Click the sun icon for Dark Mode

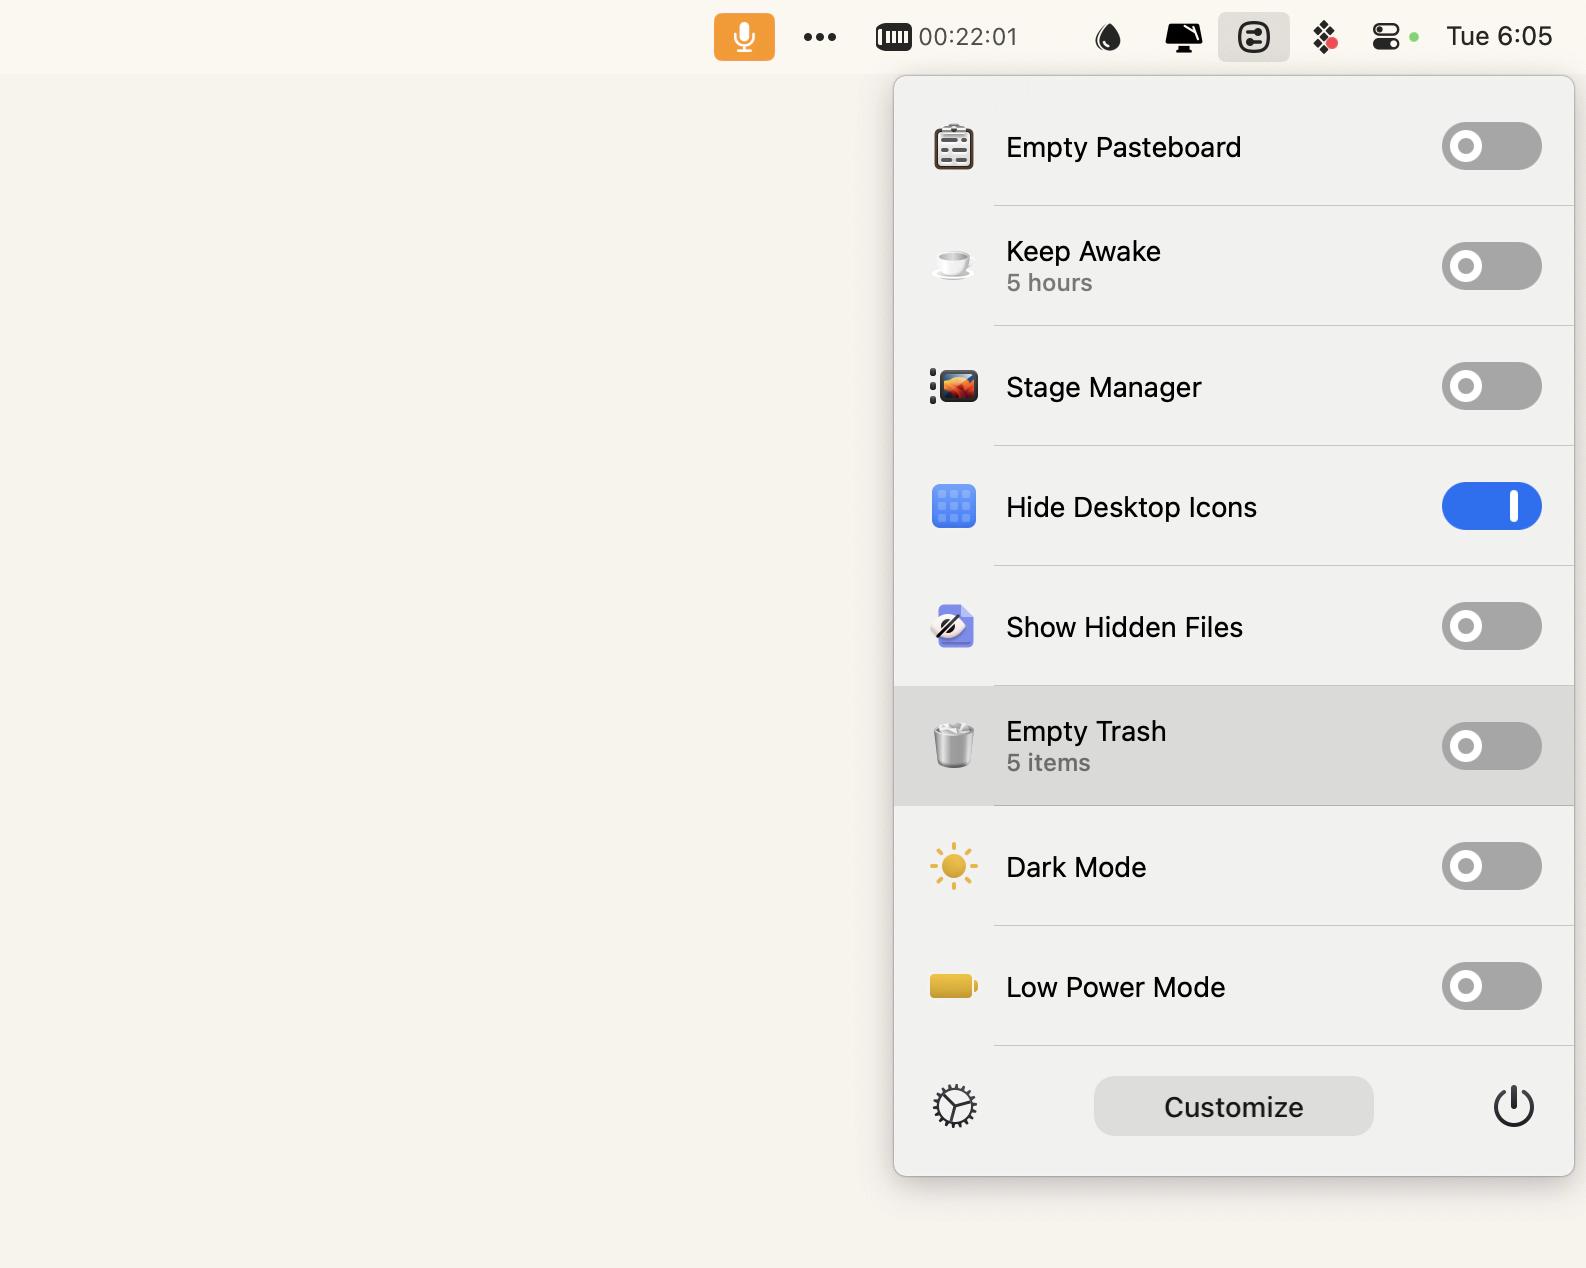954,866
